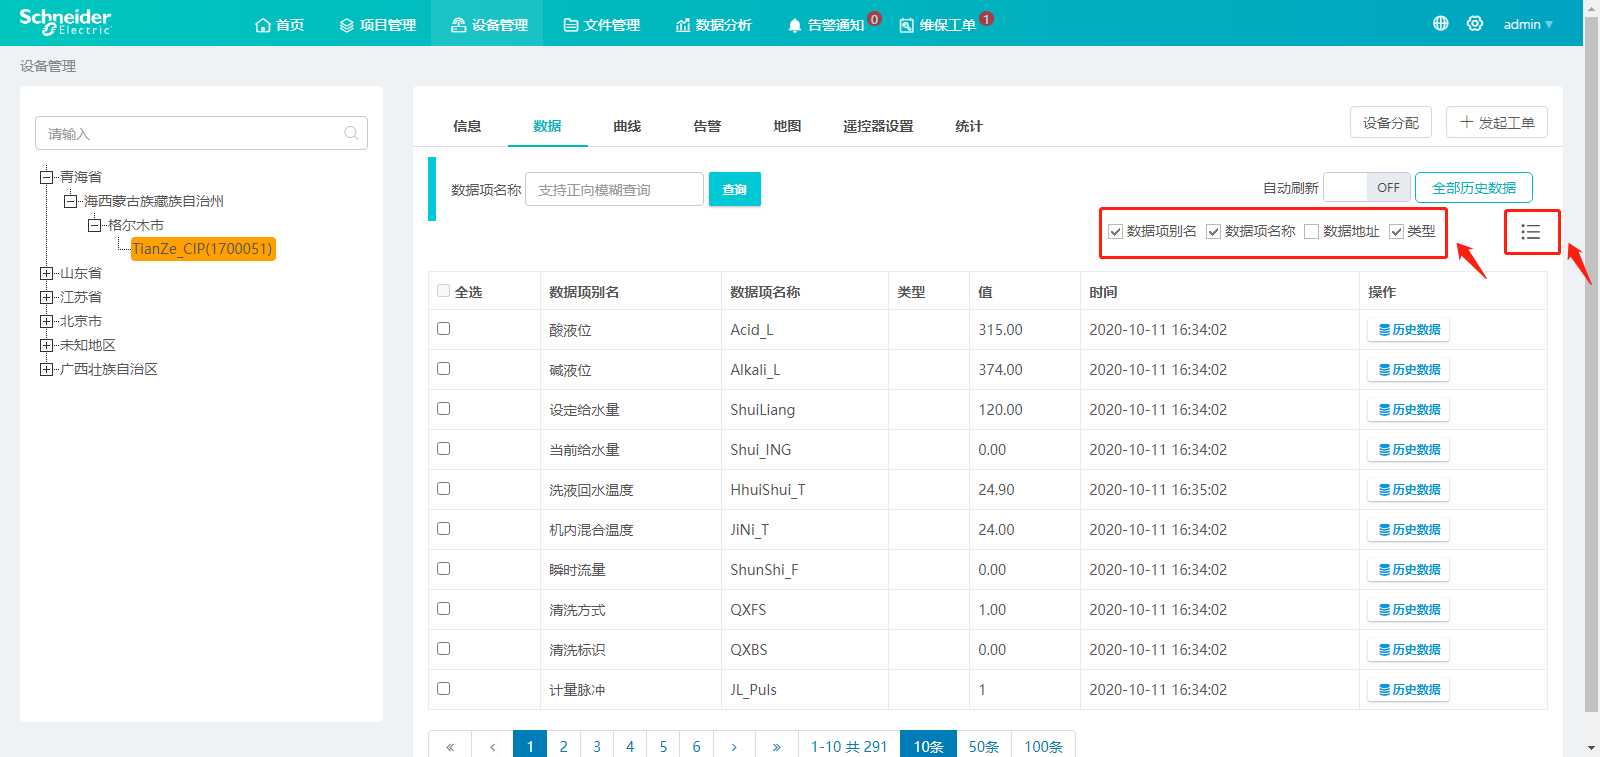This screenshot has height=757, width=1600.
Task: Click the 发起工单 button
Action: pos(1497,122)
